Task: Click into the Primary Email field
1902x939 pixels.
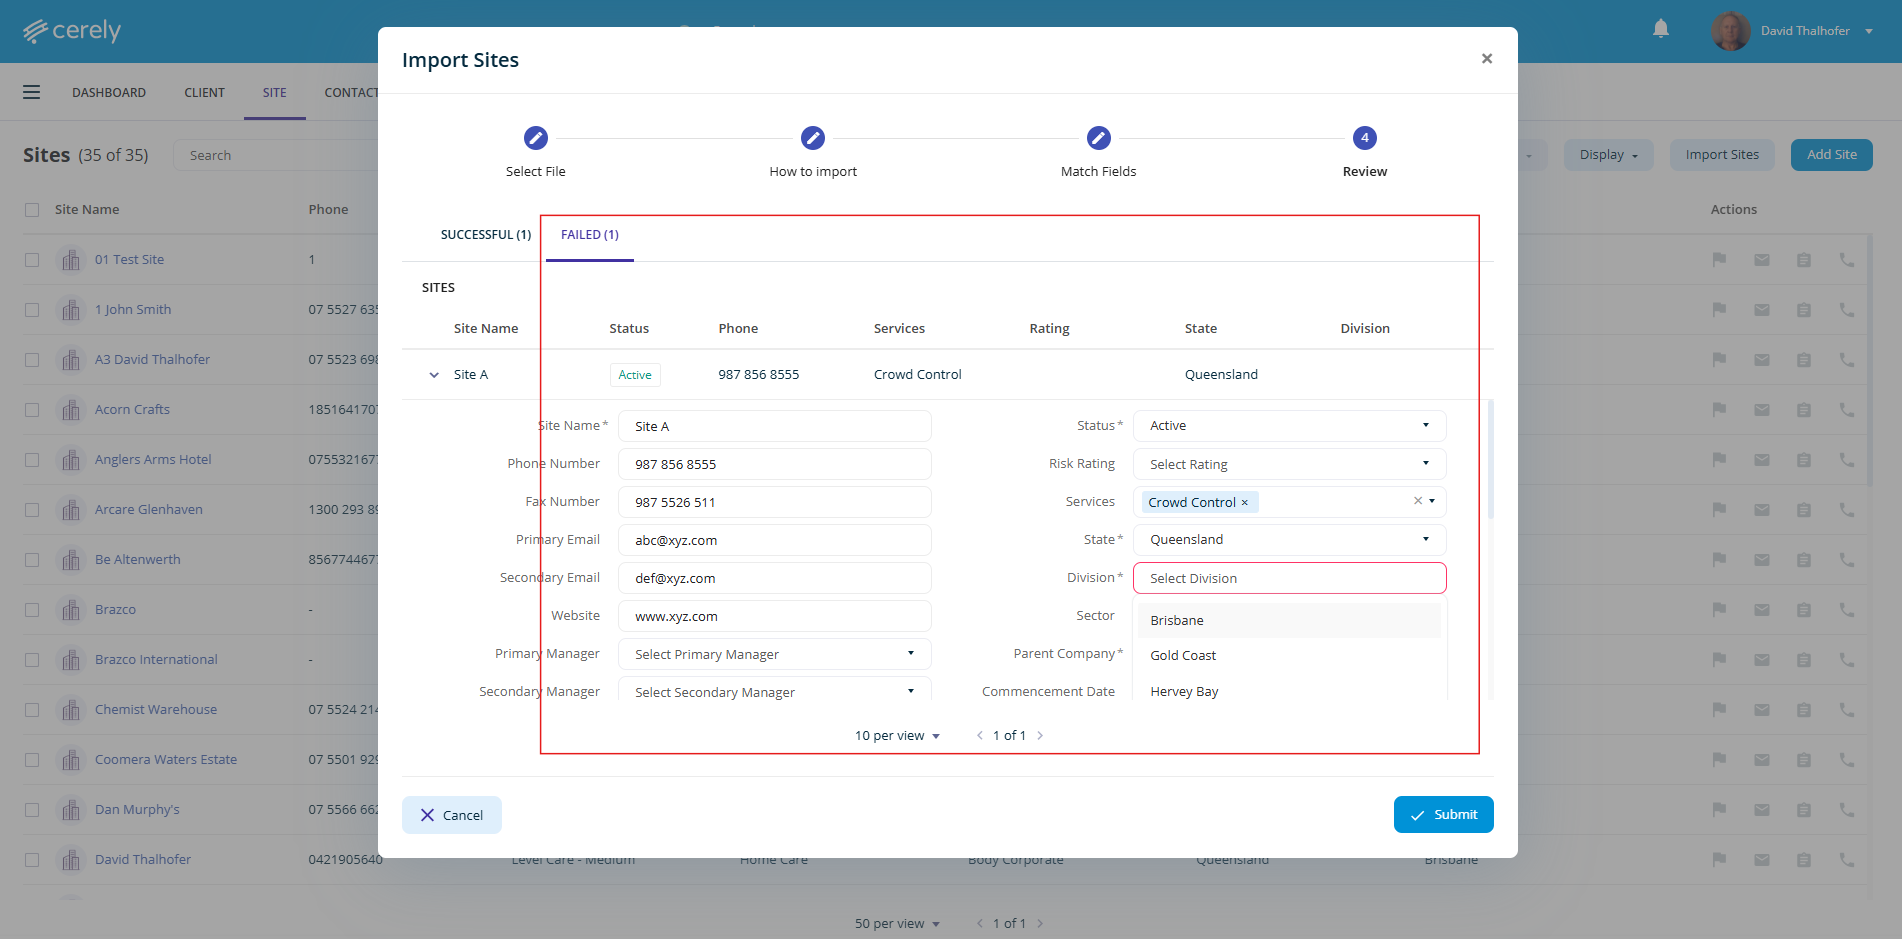Action: [x=774, y=540]
